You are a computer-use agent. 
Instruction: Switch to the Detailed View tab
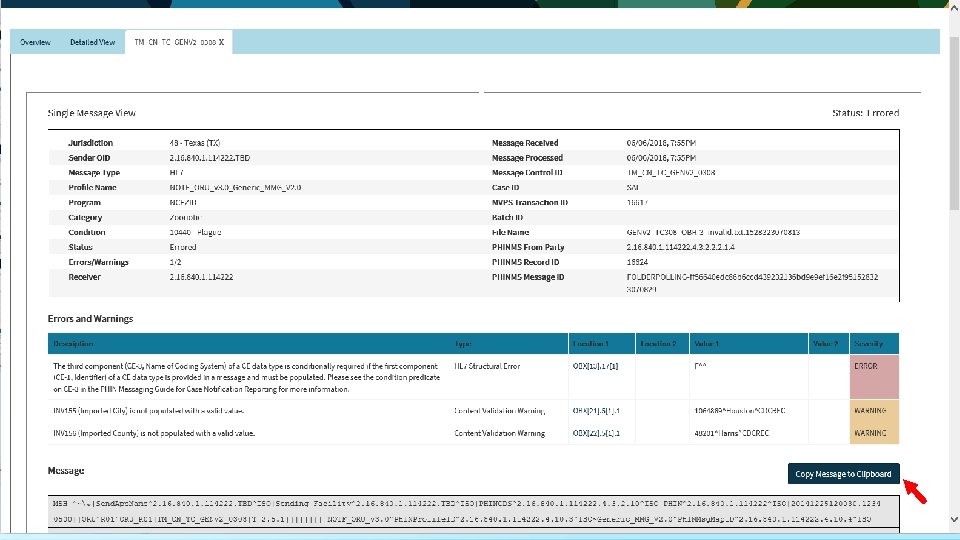(x=92, y=42)
